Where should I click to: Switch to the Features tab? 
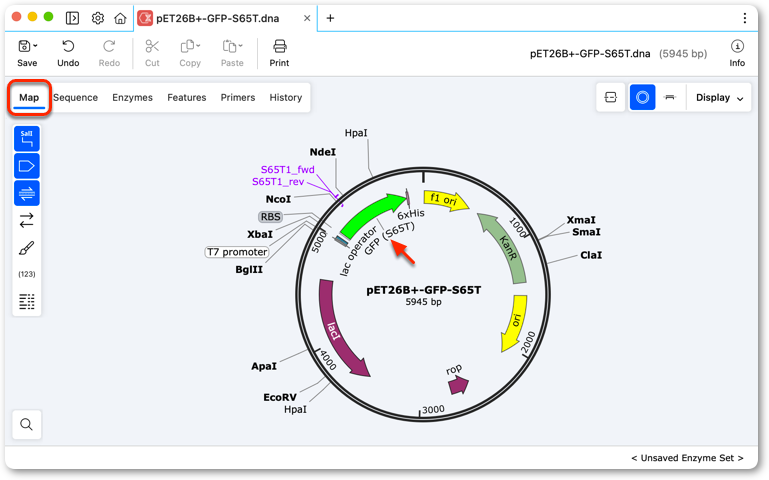187,98
